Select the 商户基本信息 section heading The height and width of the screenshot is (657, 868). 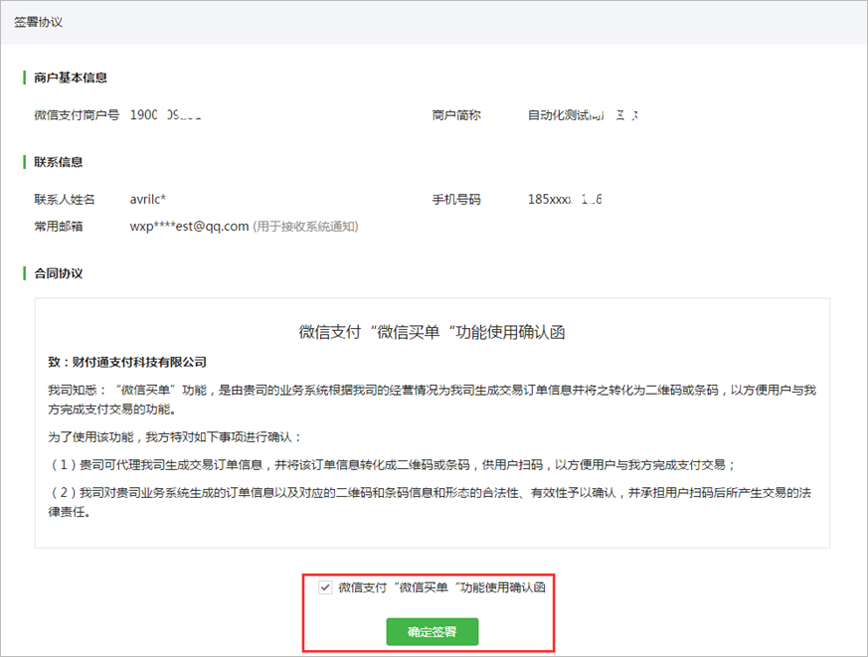70,77
